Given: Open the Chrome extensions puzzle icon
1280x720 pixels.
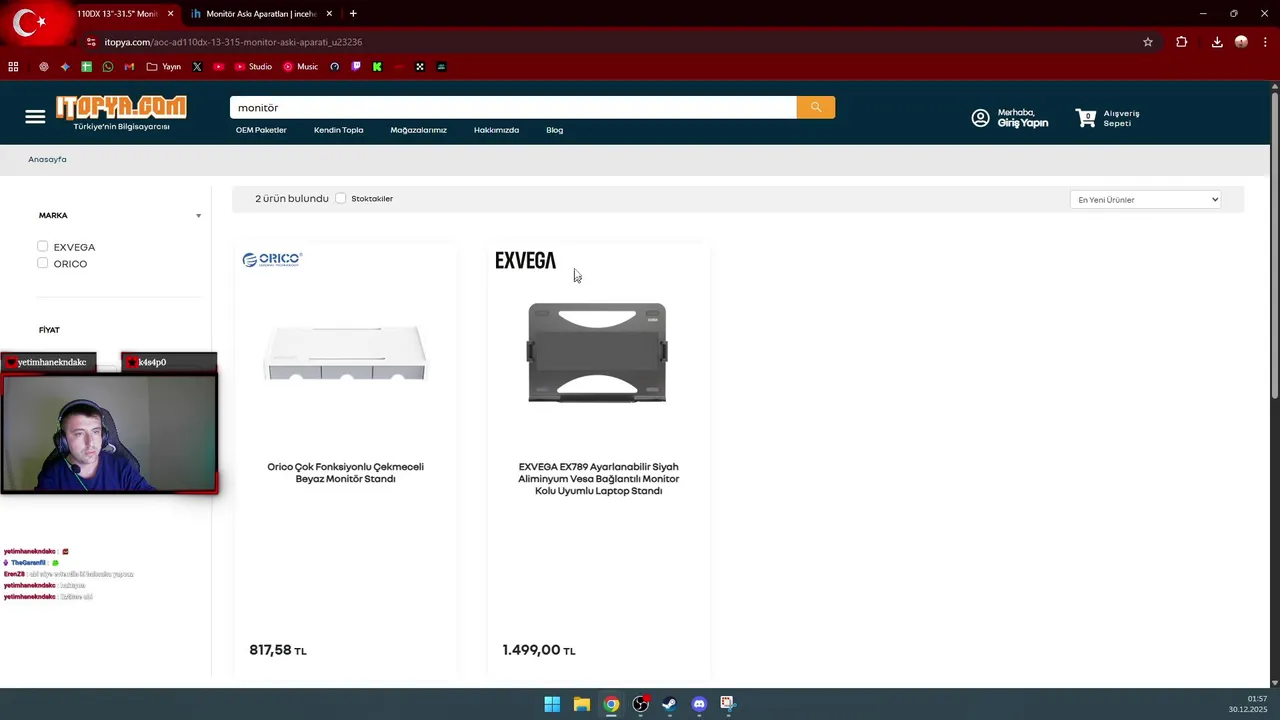Looking at the screenshot, I should (x=1182, y=42).
